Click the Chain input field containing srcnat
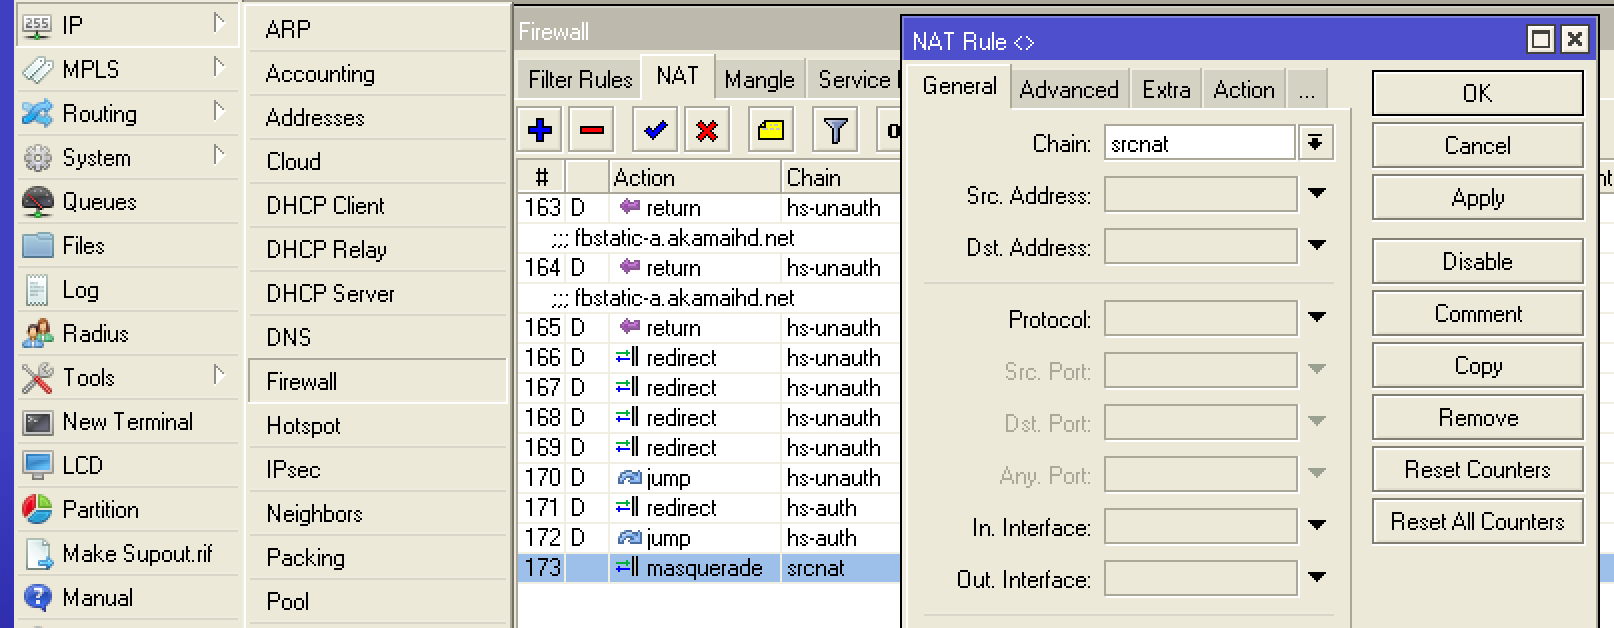This screenshot has width=1614, height=628. 1200,143
